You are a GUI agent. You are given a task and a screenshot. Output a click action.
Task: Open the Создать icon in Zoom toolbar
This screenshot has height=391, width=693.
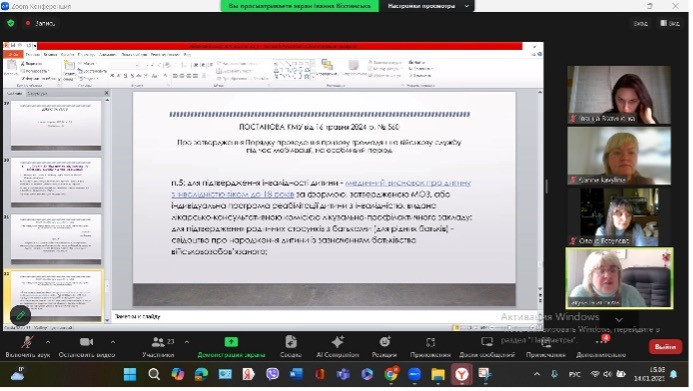[x=291, y=346]
